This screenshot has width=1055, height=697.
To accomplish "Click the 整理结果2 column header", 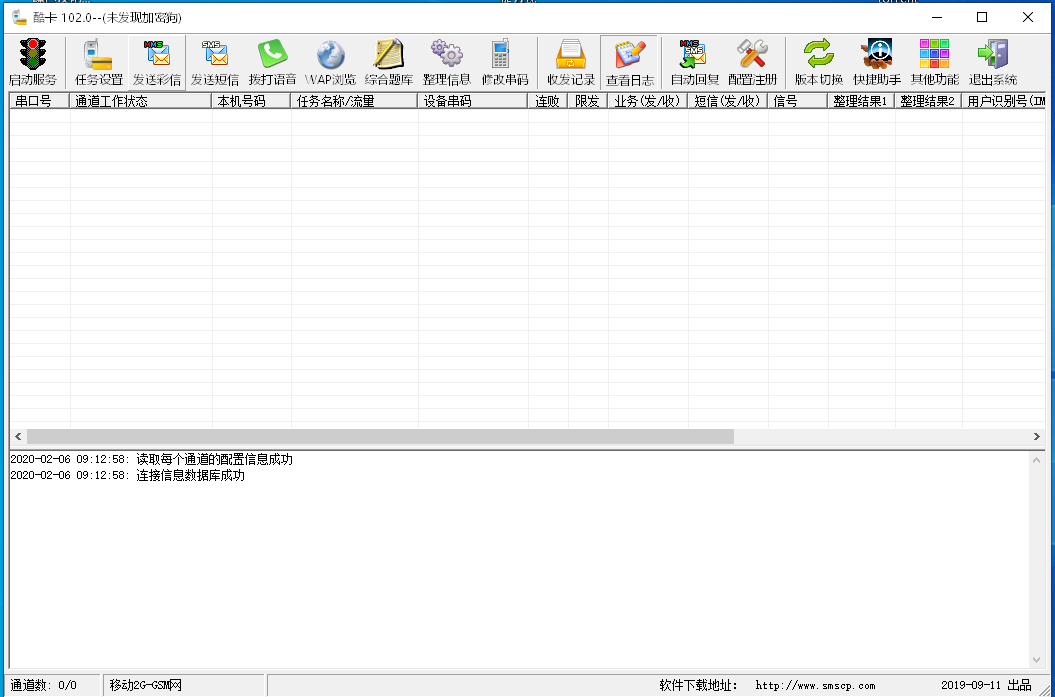I will tap(928, 101).
